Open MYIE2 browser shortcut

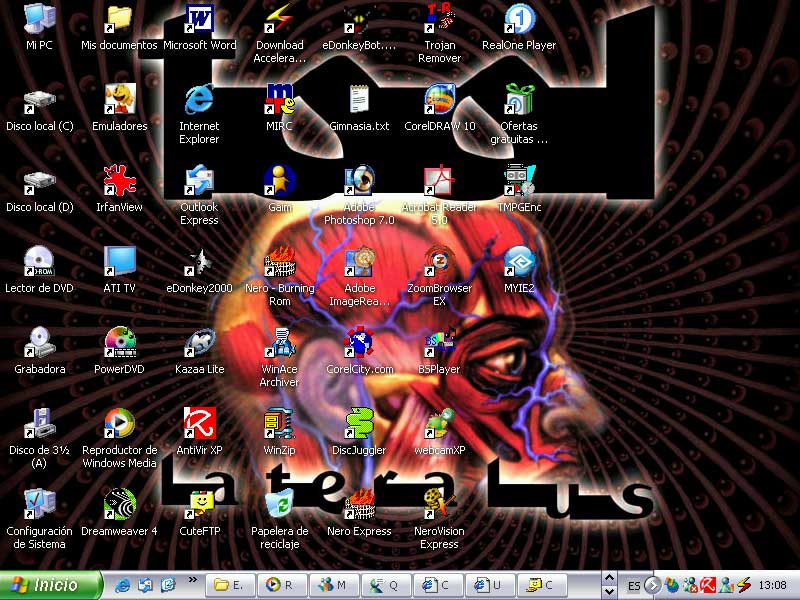[519, 262]
